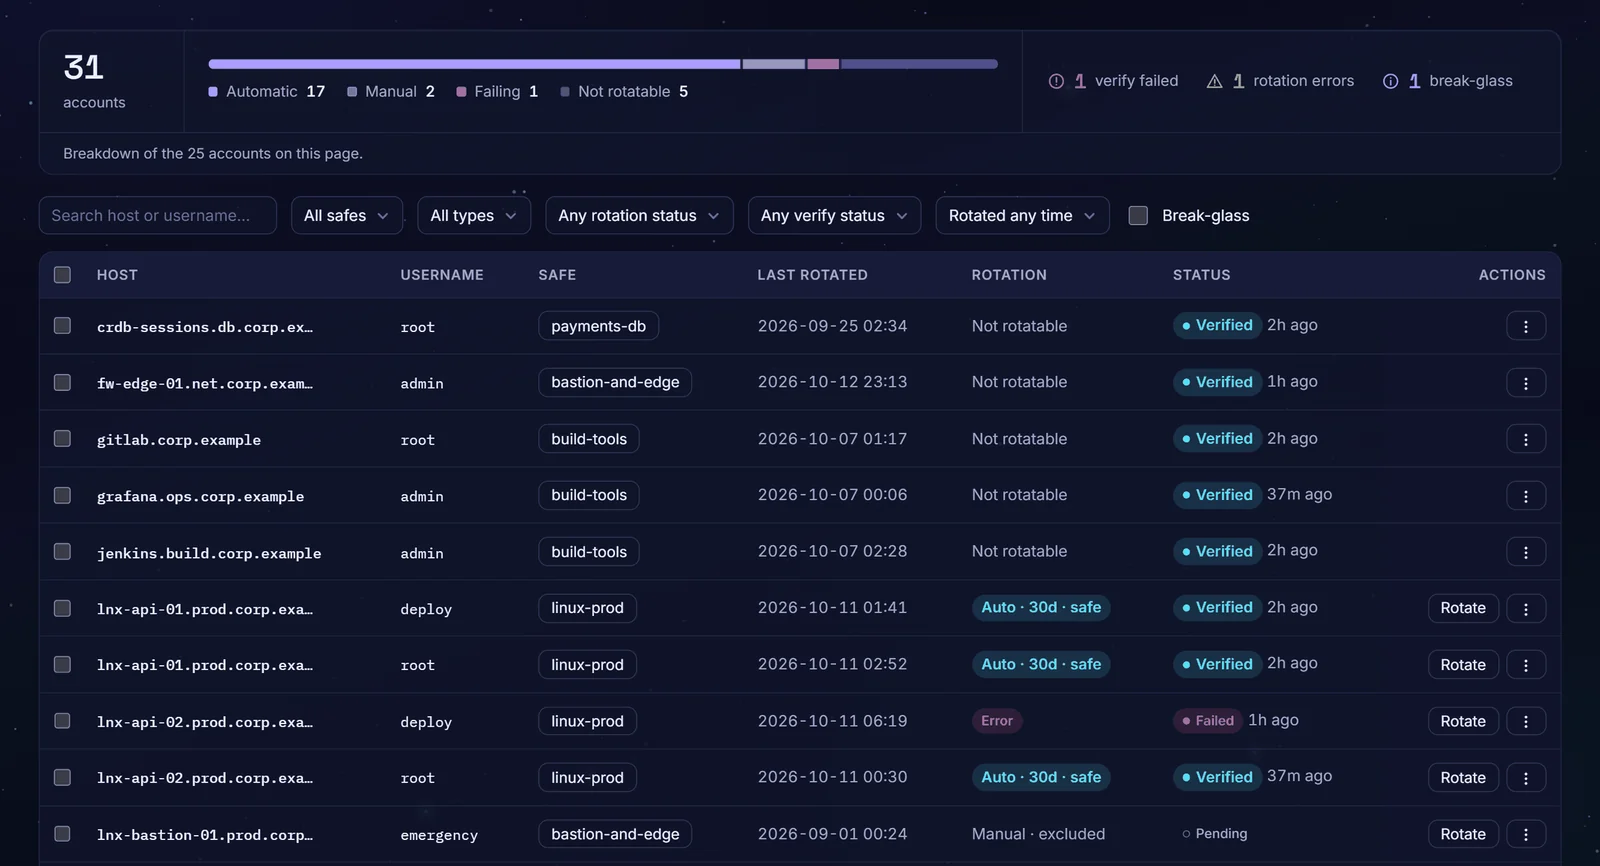1600x866 pixels.
Task: Click the Error rotation badge
Action: pyautogui.click(x=996, y=721)
